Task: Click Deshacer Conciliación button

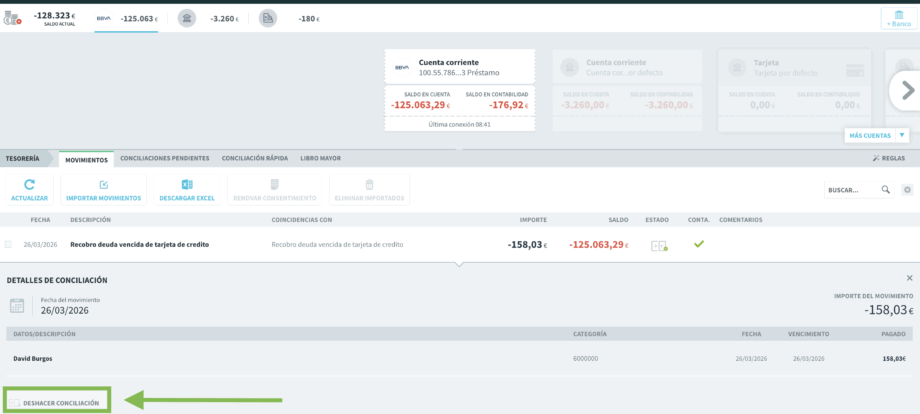Action: [58, 403]
